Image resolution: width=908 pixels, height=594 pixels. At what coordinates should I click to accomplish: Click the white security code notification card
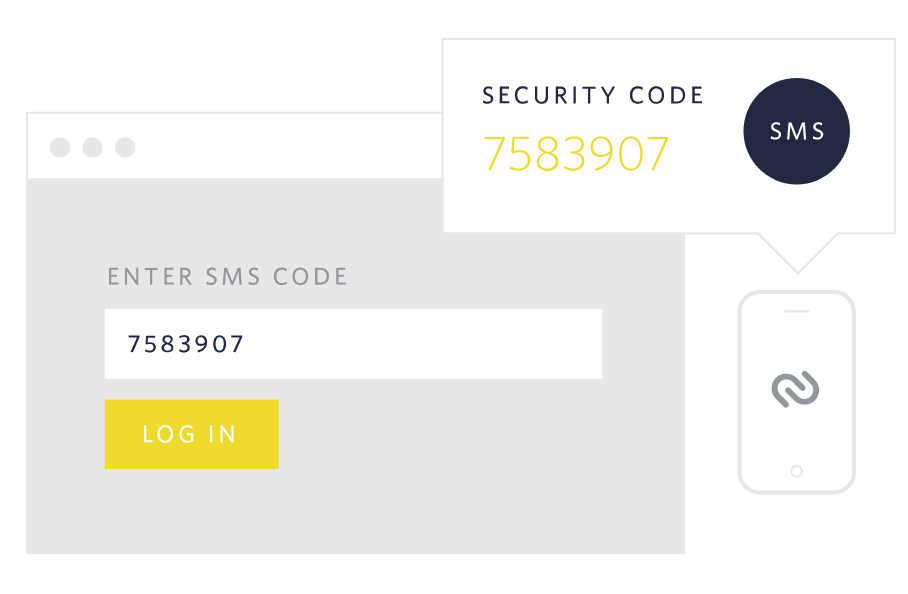coord(600,205)
